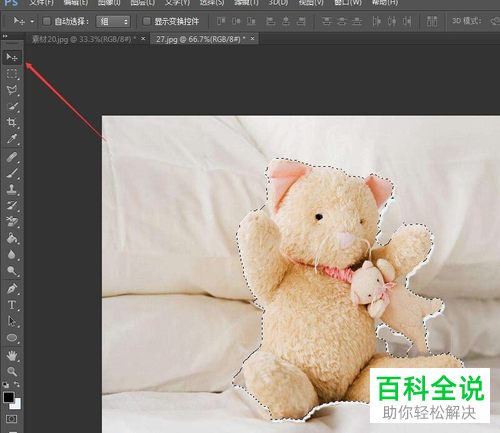Swap foreground and background colors
Viewport: 500px width, 433px height.
[x=17, y=385]
